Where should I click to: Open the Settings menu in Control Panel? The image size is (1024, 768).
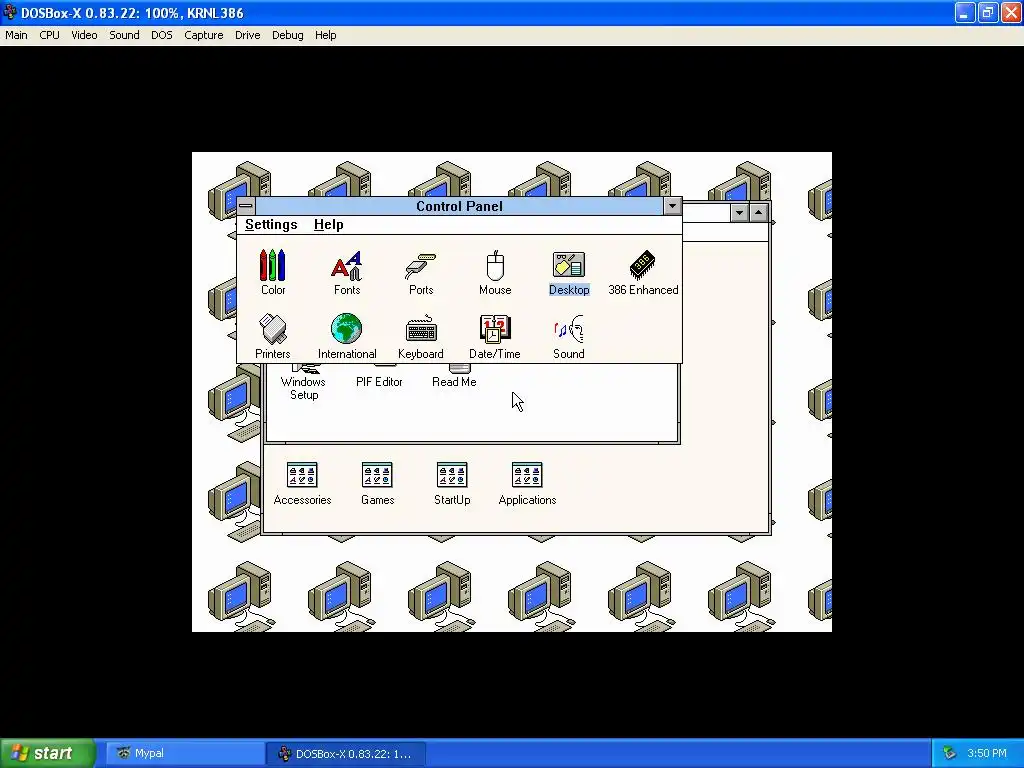271,225
